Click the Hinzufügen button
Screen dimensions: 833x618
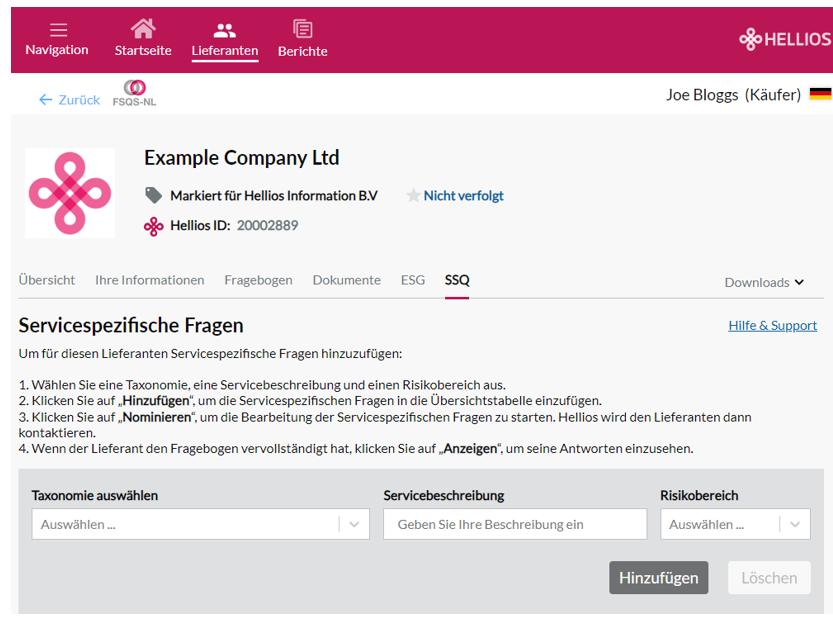click(x=658, y=578)
